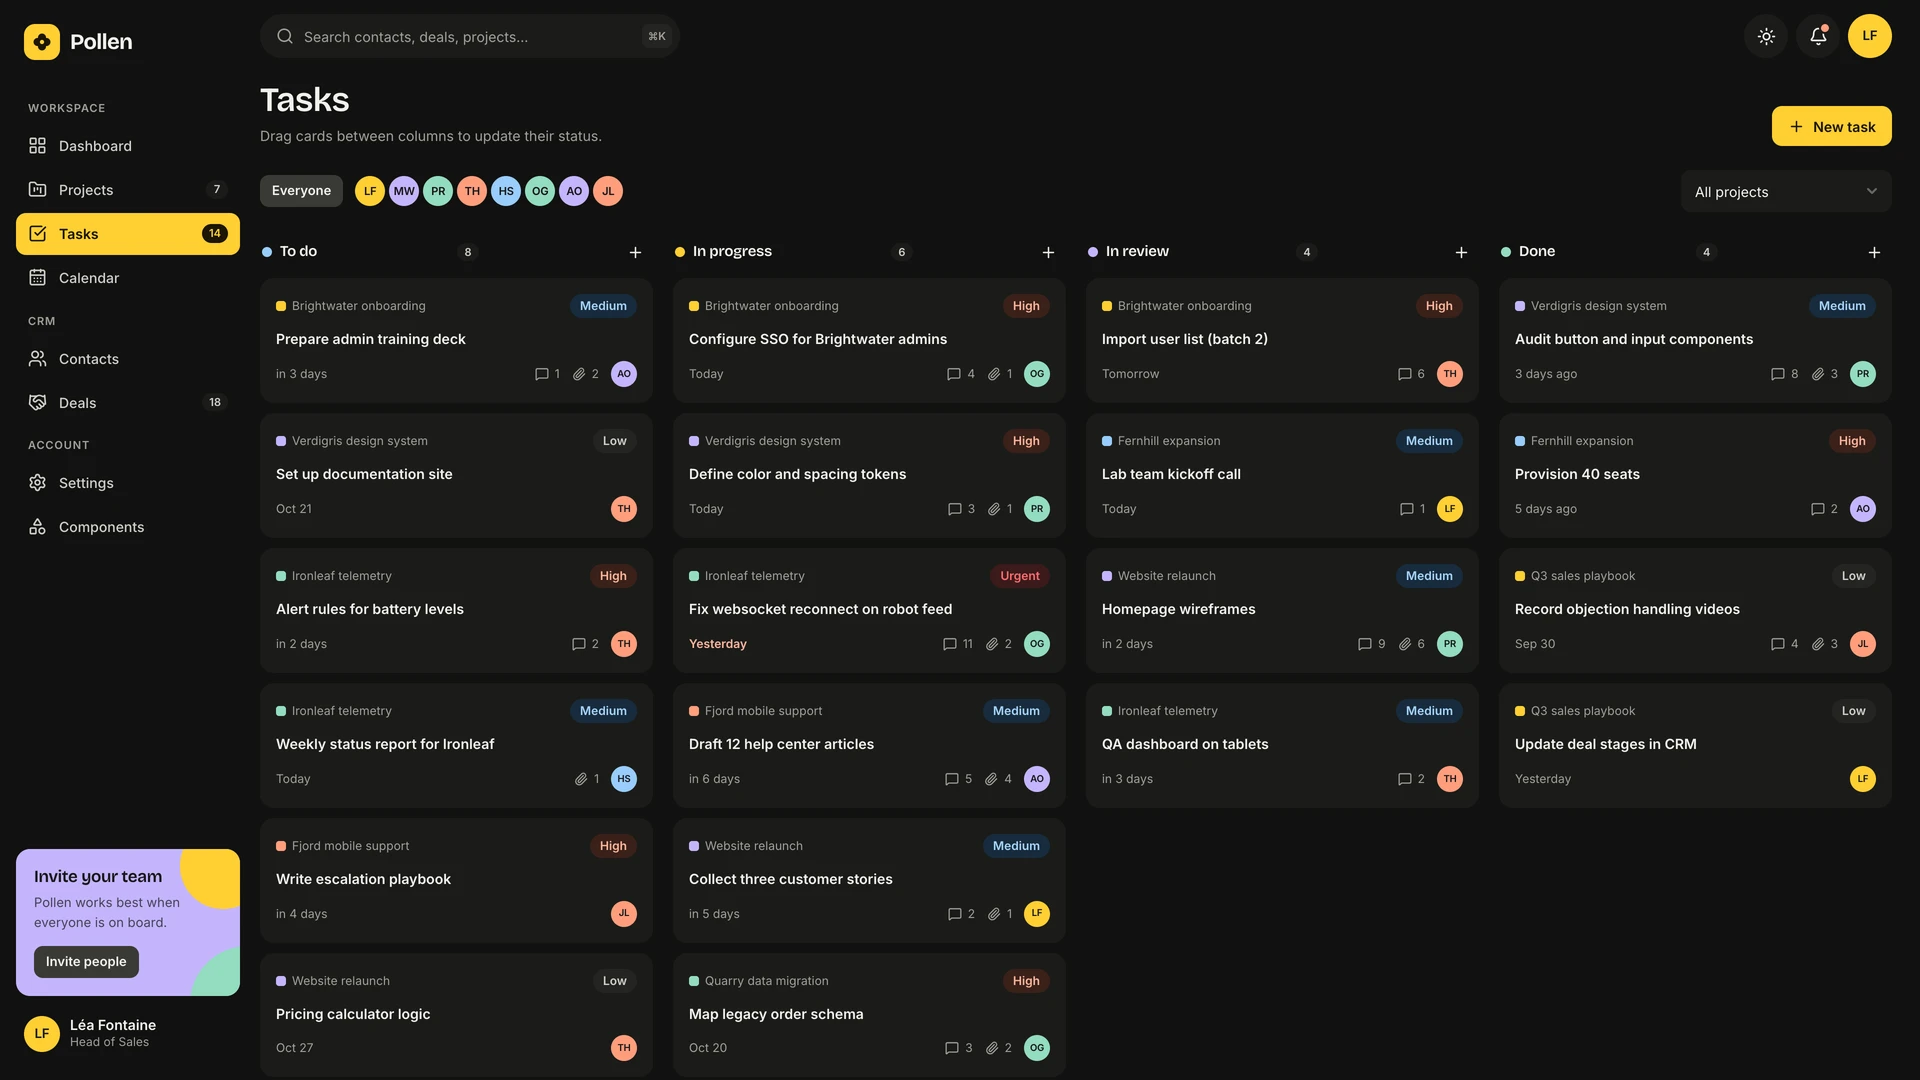Viewport: 1920px width, 1080px height.
Task: Click the Urgent priority tag on the websocket card
Action: click(1019, 576)
